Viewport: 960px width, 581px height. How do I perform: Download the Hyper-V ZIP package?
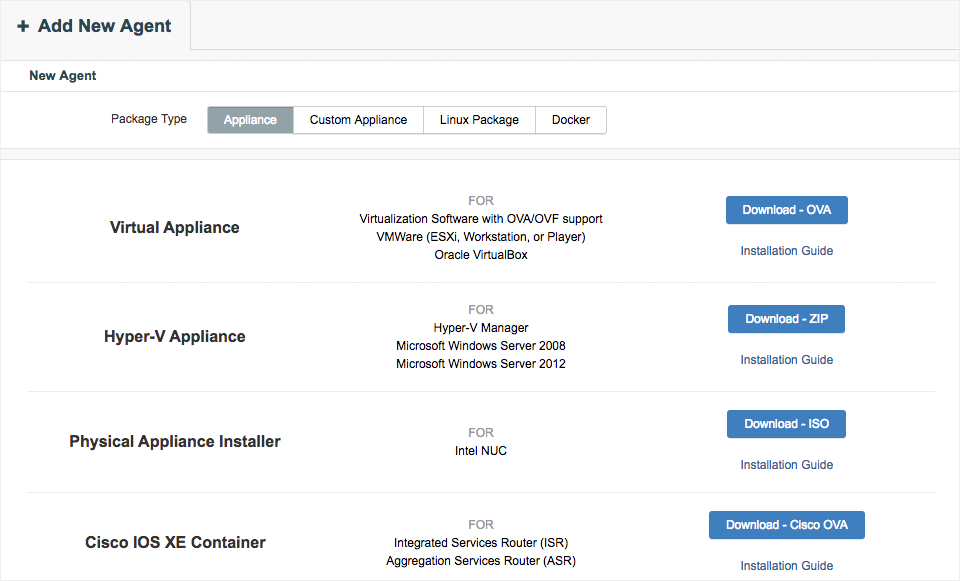click(786, 319)
